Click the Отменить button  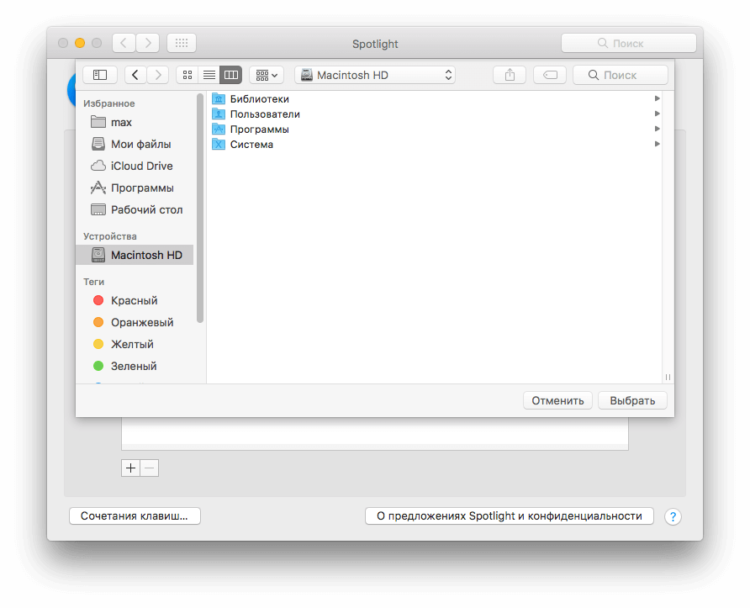tap(558, 400)
